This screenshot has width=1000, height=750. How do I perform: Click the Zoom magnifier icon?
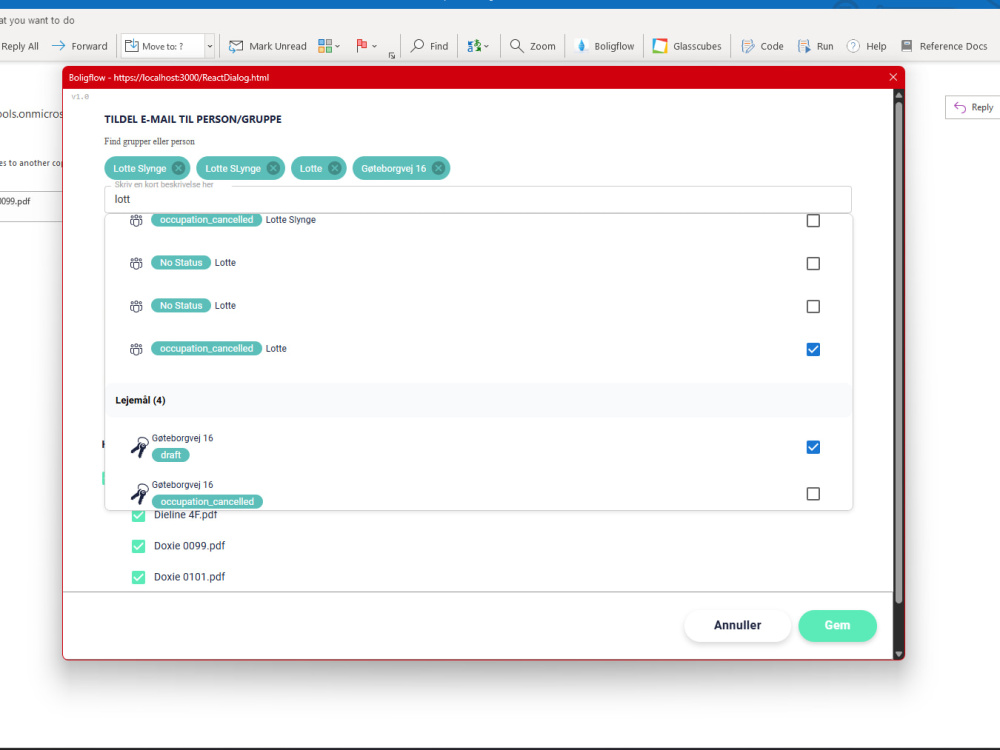tap(517, 46)
